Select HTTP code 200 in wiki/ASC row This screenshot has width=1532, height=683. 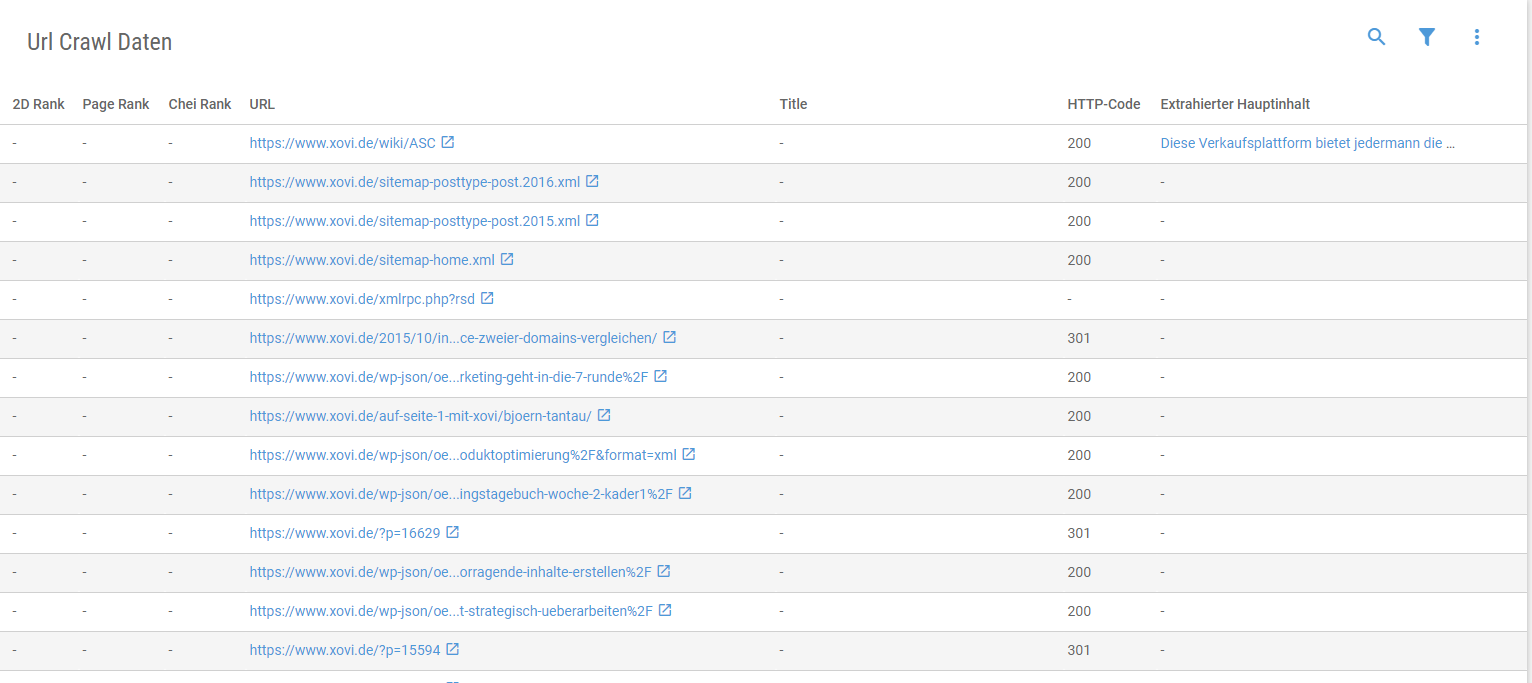coord(1079,143)
